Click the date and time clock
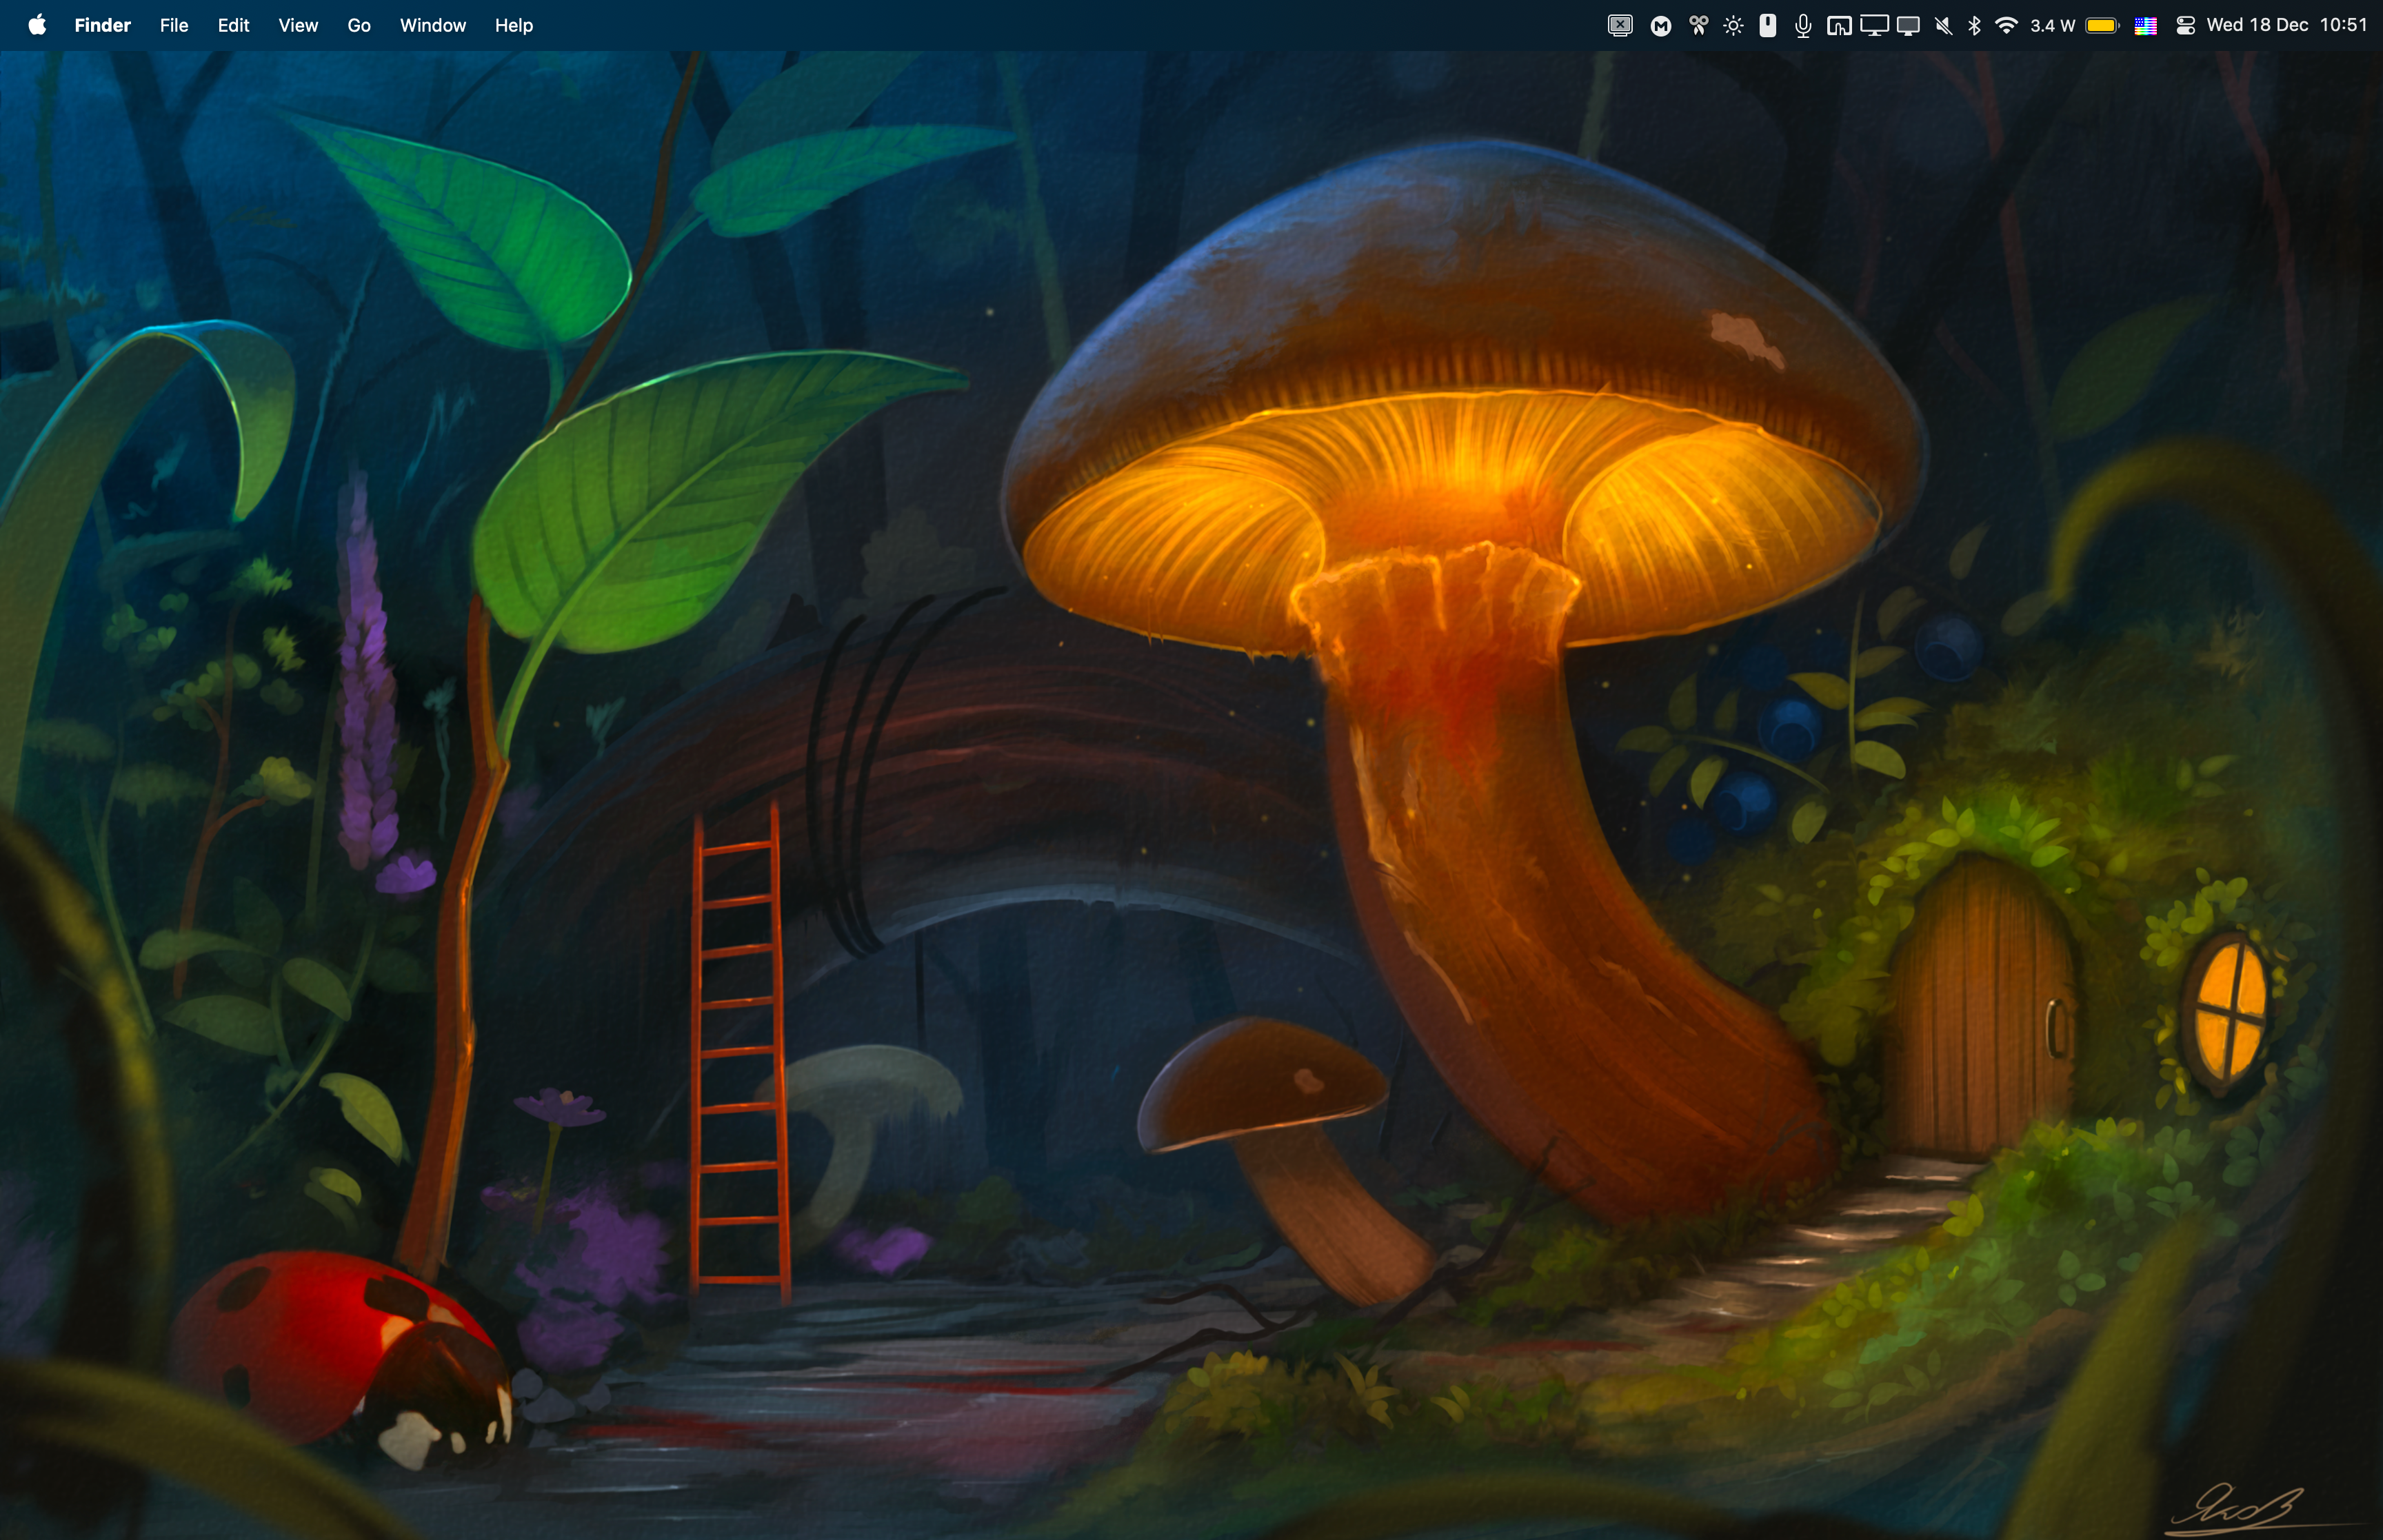Screen dimensions: 2383x1540 click(x=2286, y=25)
